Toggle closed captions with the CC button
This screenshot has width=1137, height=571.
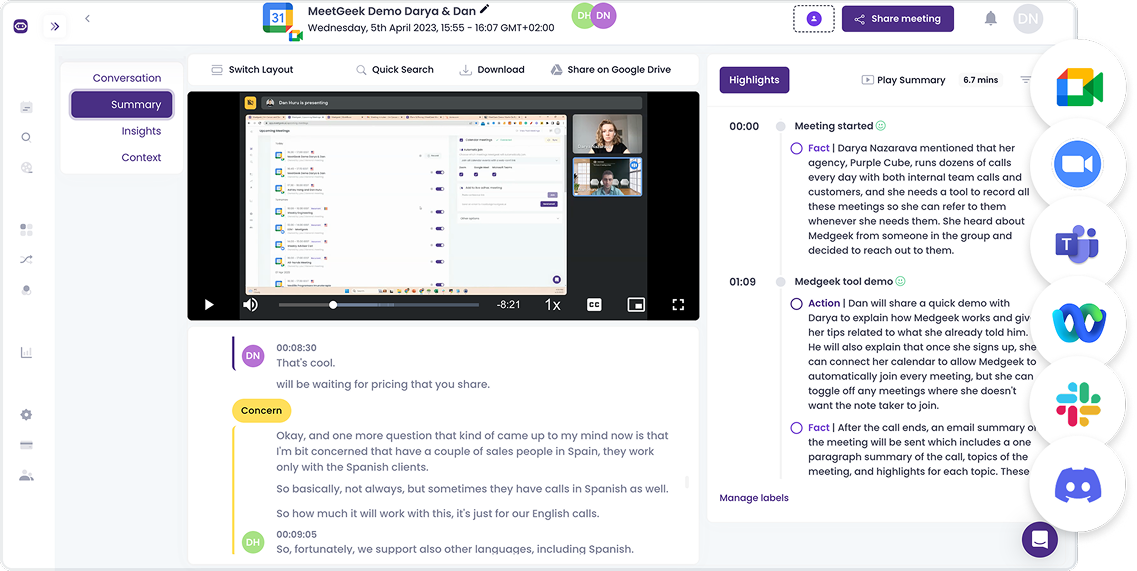click(594, 305)
